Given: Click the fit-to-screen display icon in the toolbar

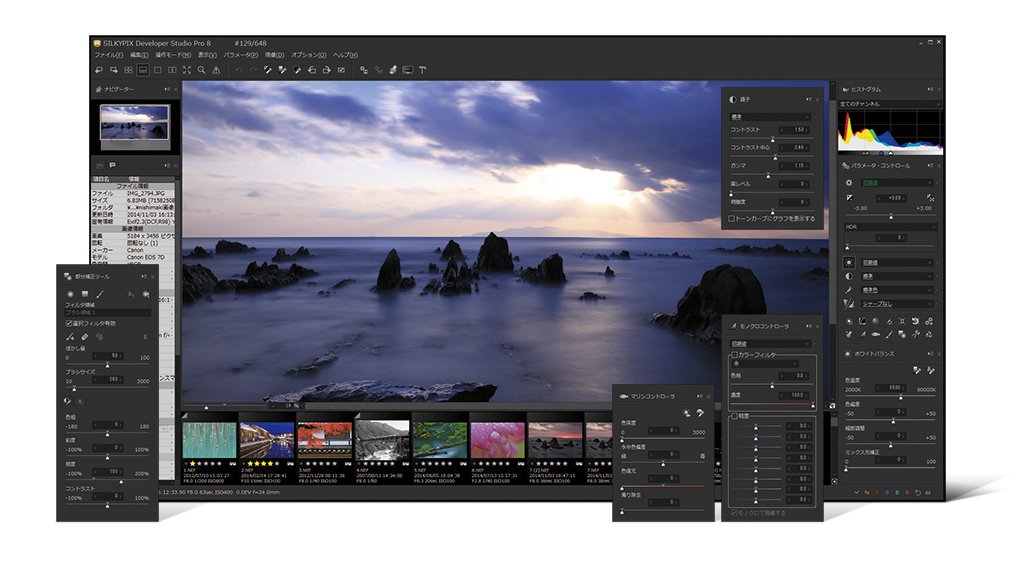Looking at the screenshot, I should (x=186, y=70).
